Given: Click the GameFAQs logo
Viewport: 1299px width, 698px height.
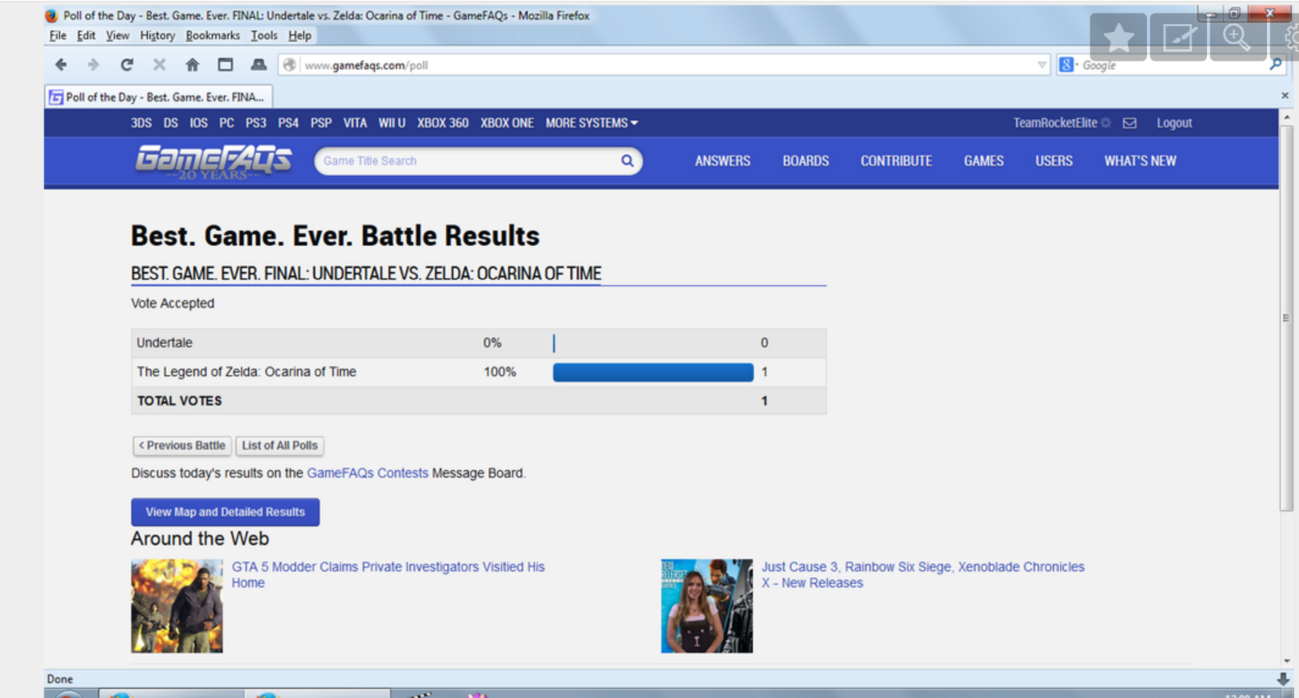Looking at the screenshot, I should [x=213, y=160].
